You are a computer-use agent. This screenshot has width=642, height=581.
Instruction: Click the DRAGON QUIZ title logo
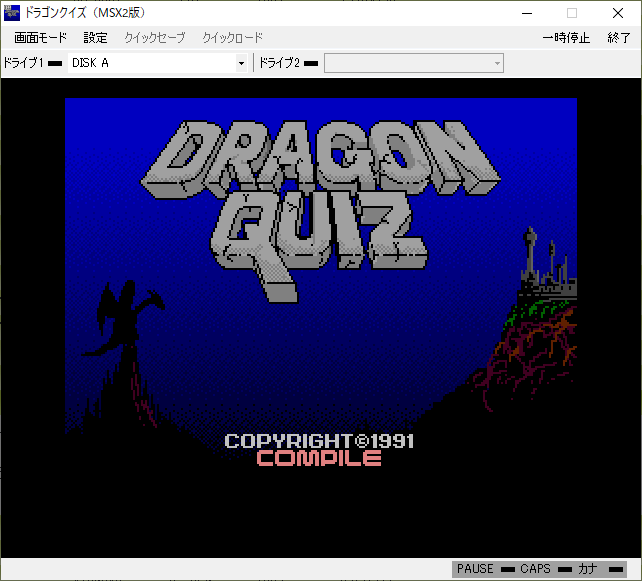[x=320, y=211]
